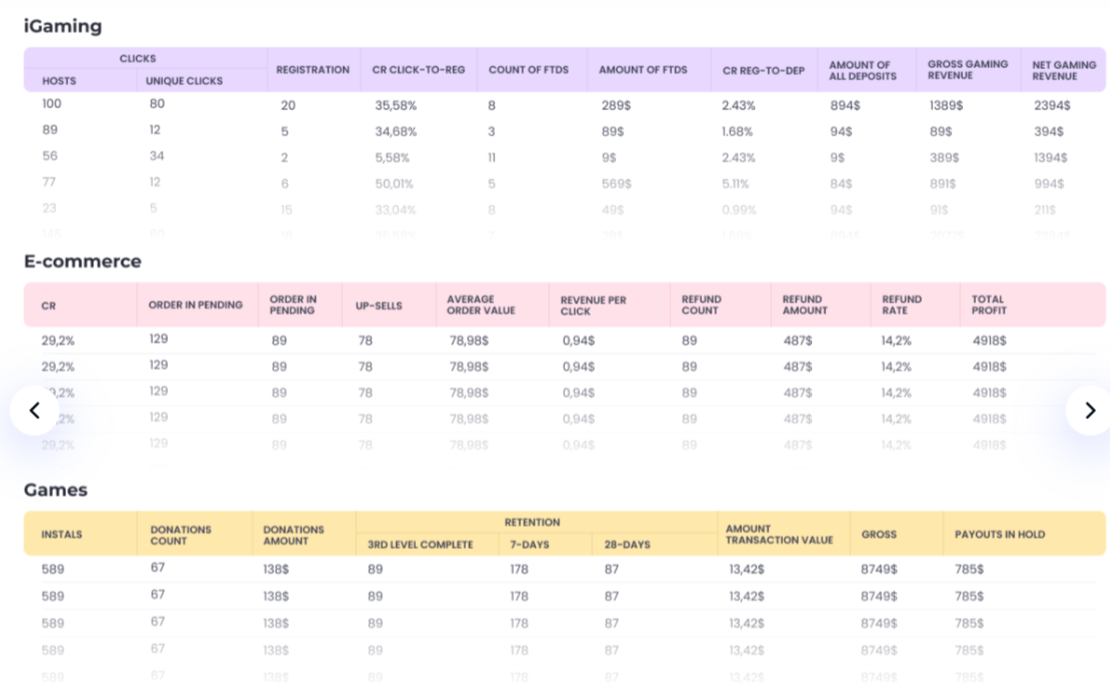Image resolution: width=1110 pixels, height=686 pixels.
Task: Click the REFUND RATE column header
Action: (900, 304)
